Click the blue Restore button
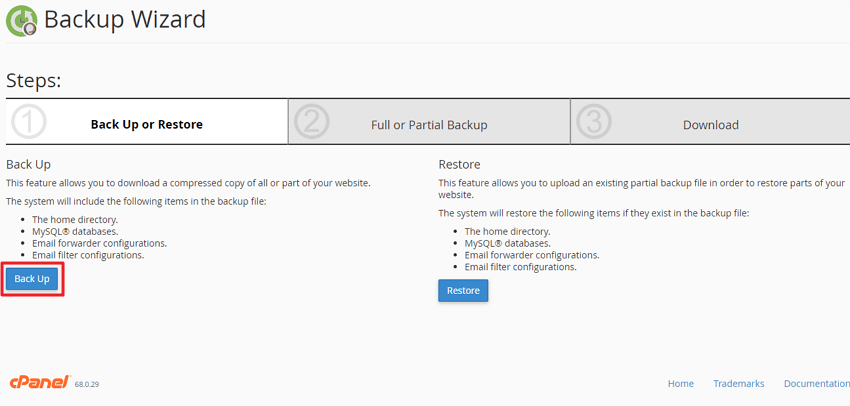 [463, 291]
